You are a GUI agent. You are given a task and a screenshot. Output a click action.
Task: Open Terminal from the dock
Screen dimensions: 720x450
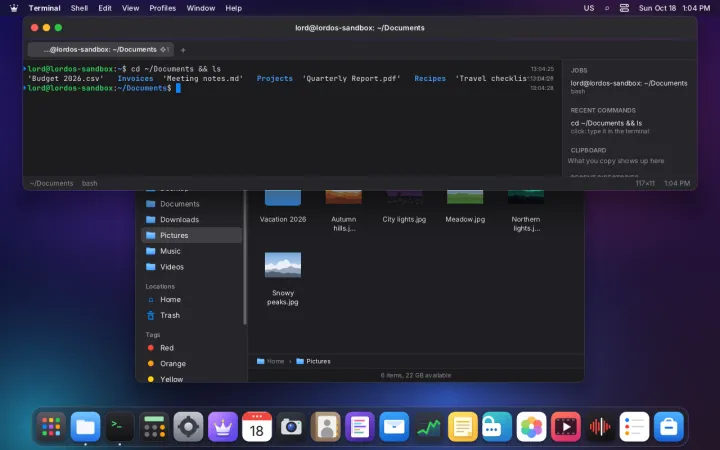tap(120, 427)
